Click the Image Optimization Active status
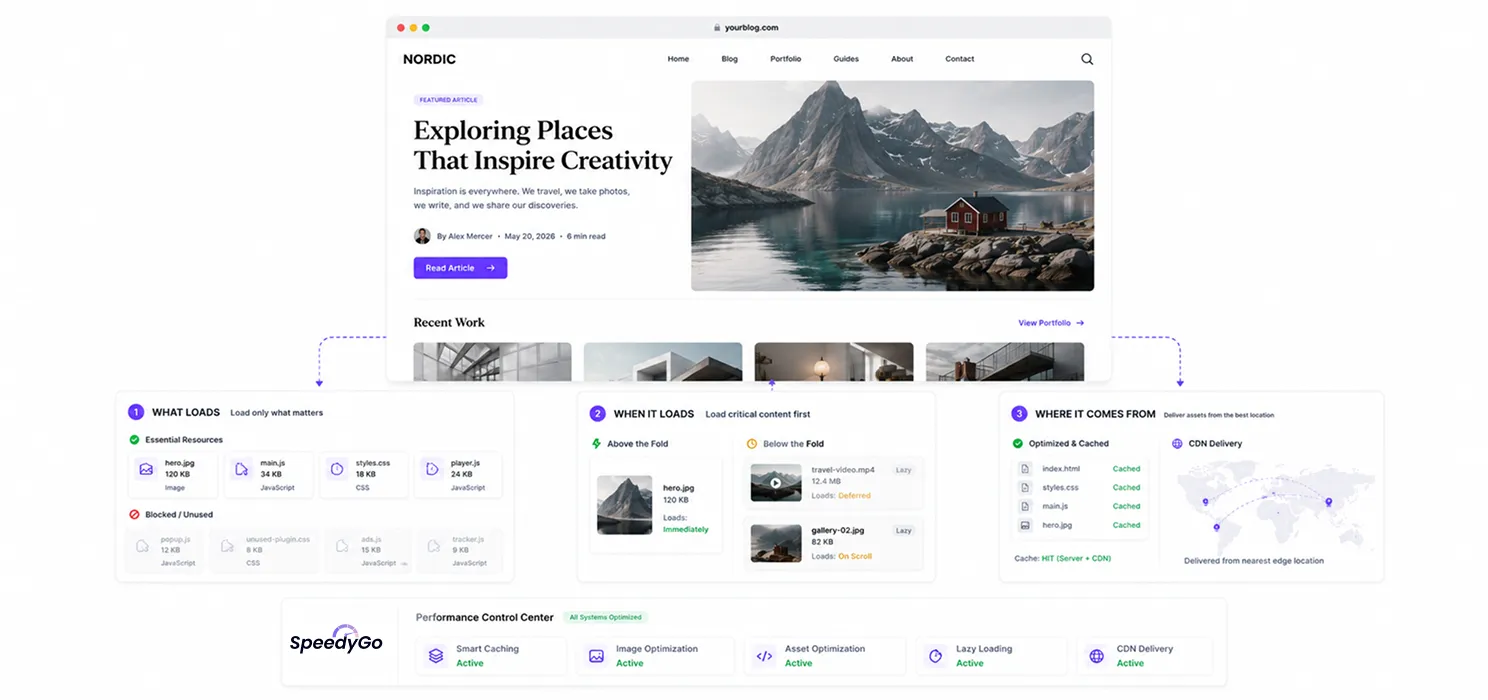The image size is (1488, 700). point(630,663)
